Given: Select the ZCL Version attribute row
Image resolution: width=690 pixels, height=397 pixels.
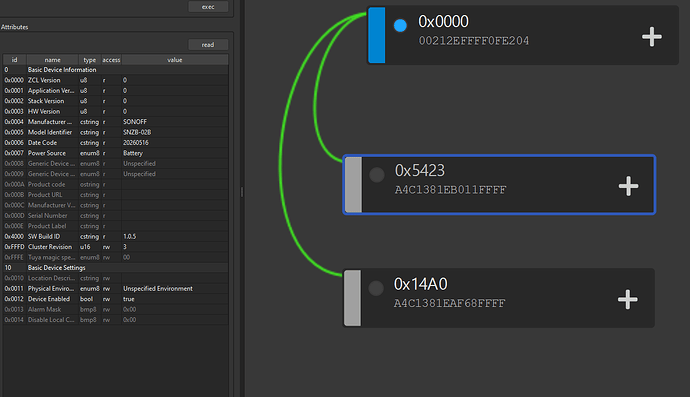Looking at the screenshot, I should tap(116, 80).
